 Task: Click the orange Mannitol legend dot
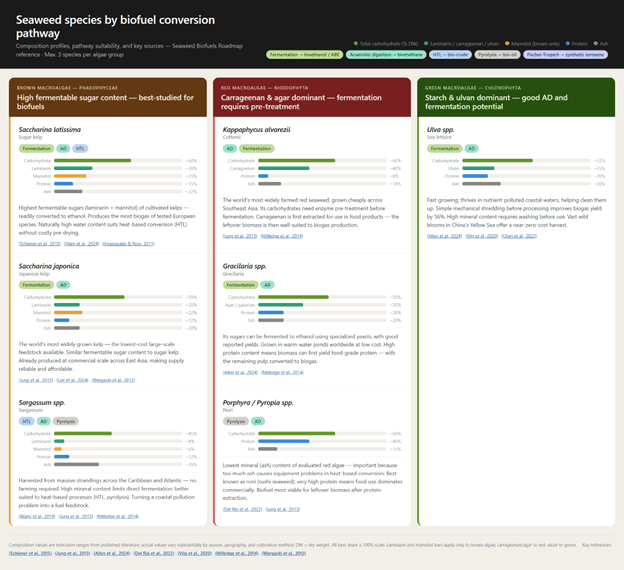coord(507,43)
